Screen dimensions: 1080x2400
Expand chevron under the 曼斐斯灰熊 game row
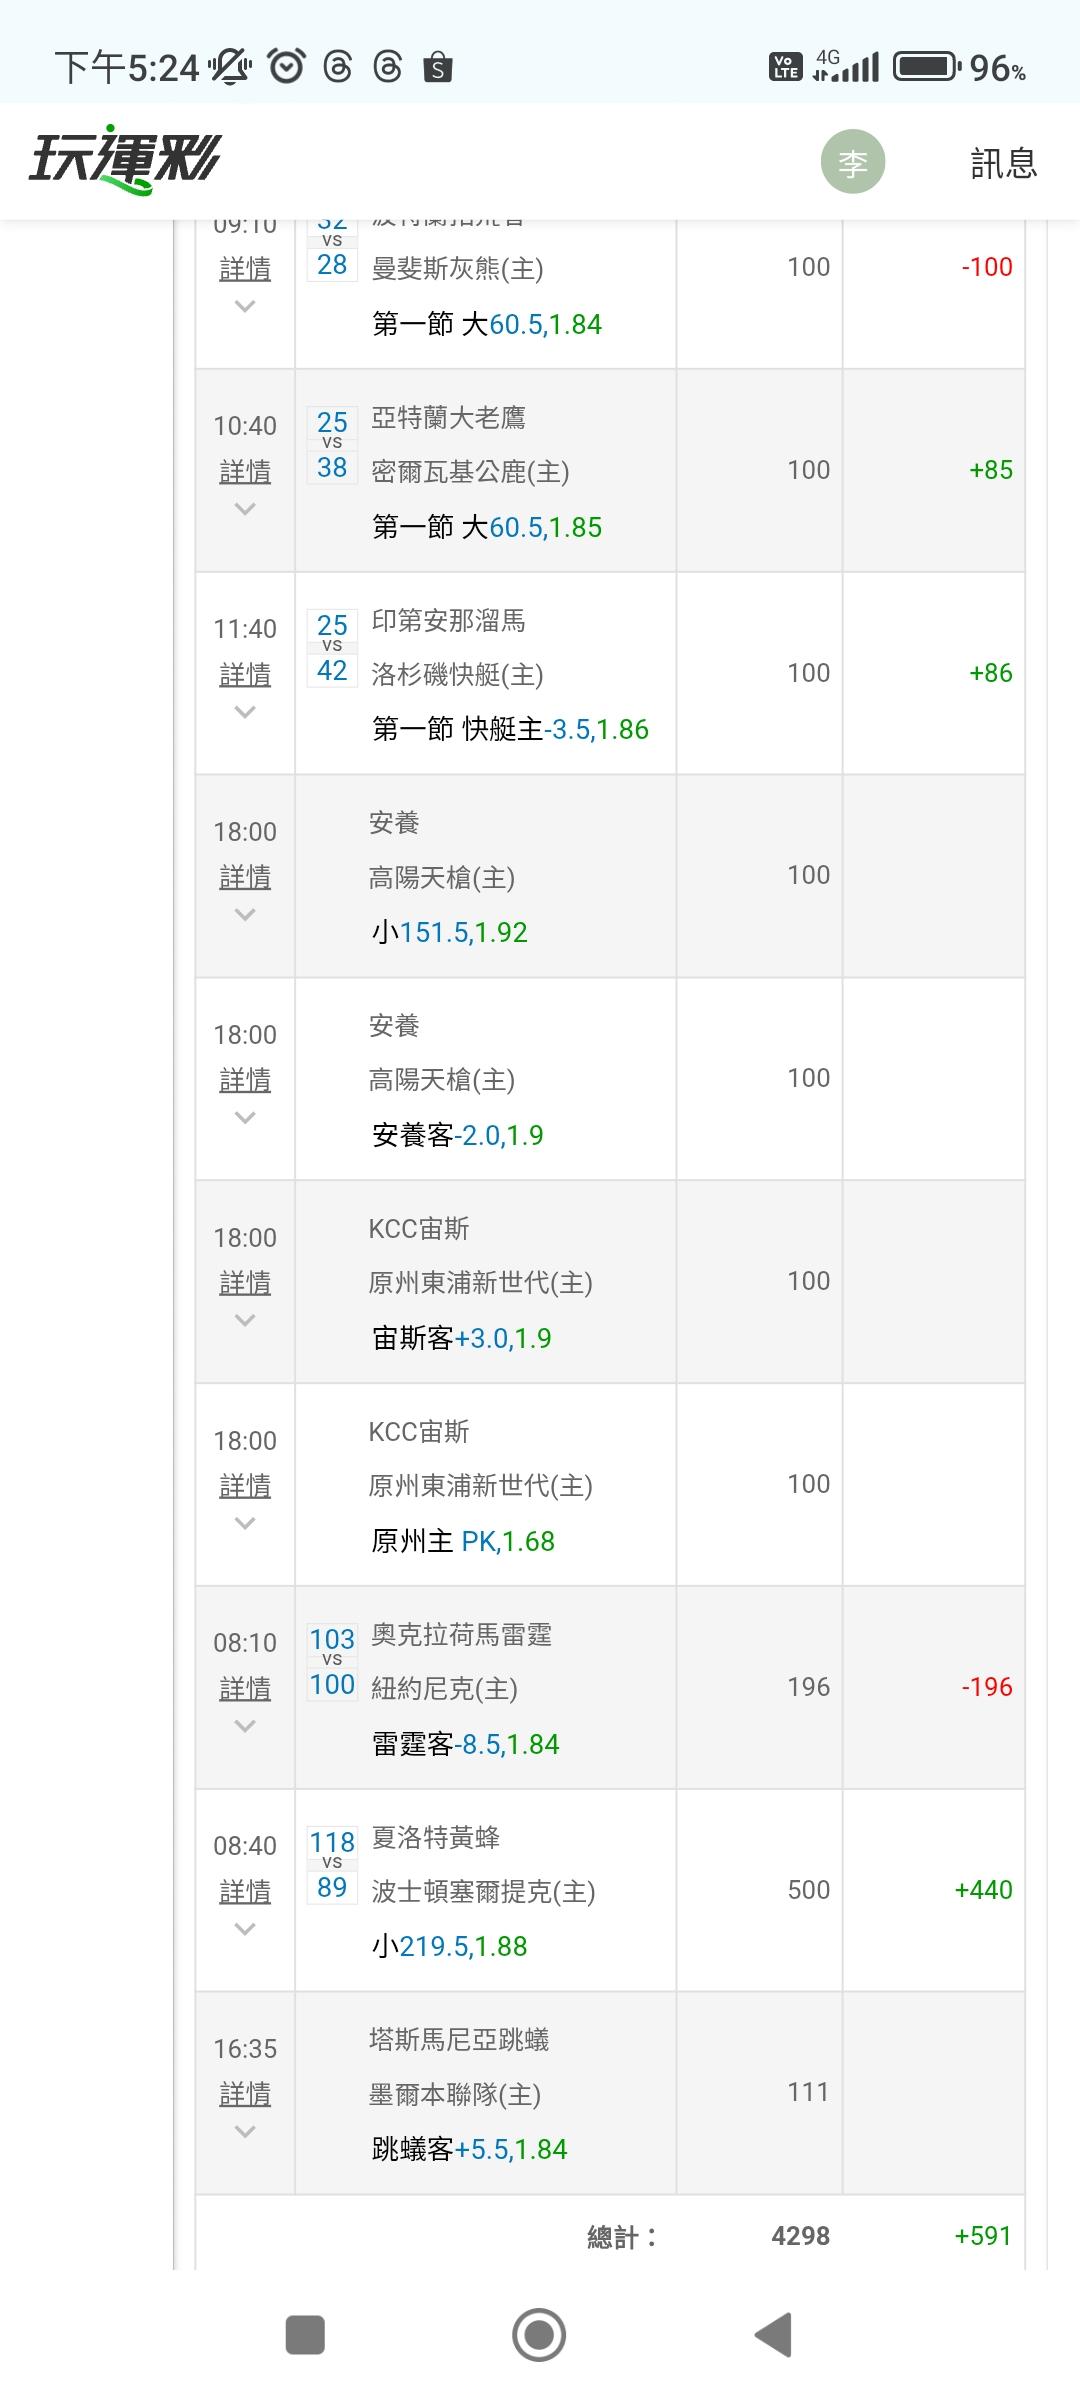pos(245,306)
